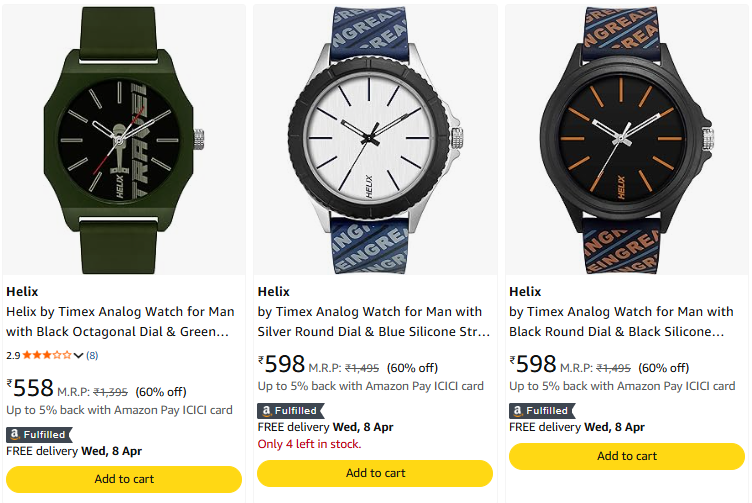The height and width of the screenshot is (503, 752).
Task: Open the silver dial blue strap watch image
Action: click(x=375, y=140)
